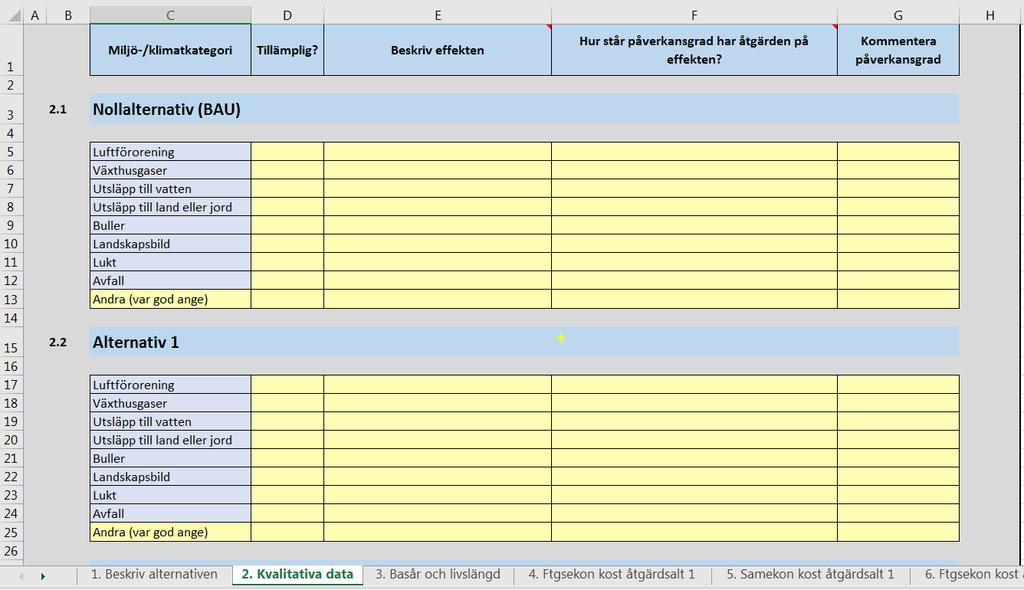Click the 'Hur står påverkansgrad' header cell
The height and width of the screenshot is (590, 1024).
pyautogui.click(x=694, y=50)
